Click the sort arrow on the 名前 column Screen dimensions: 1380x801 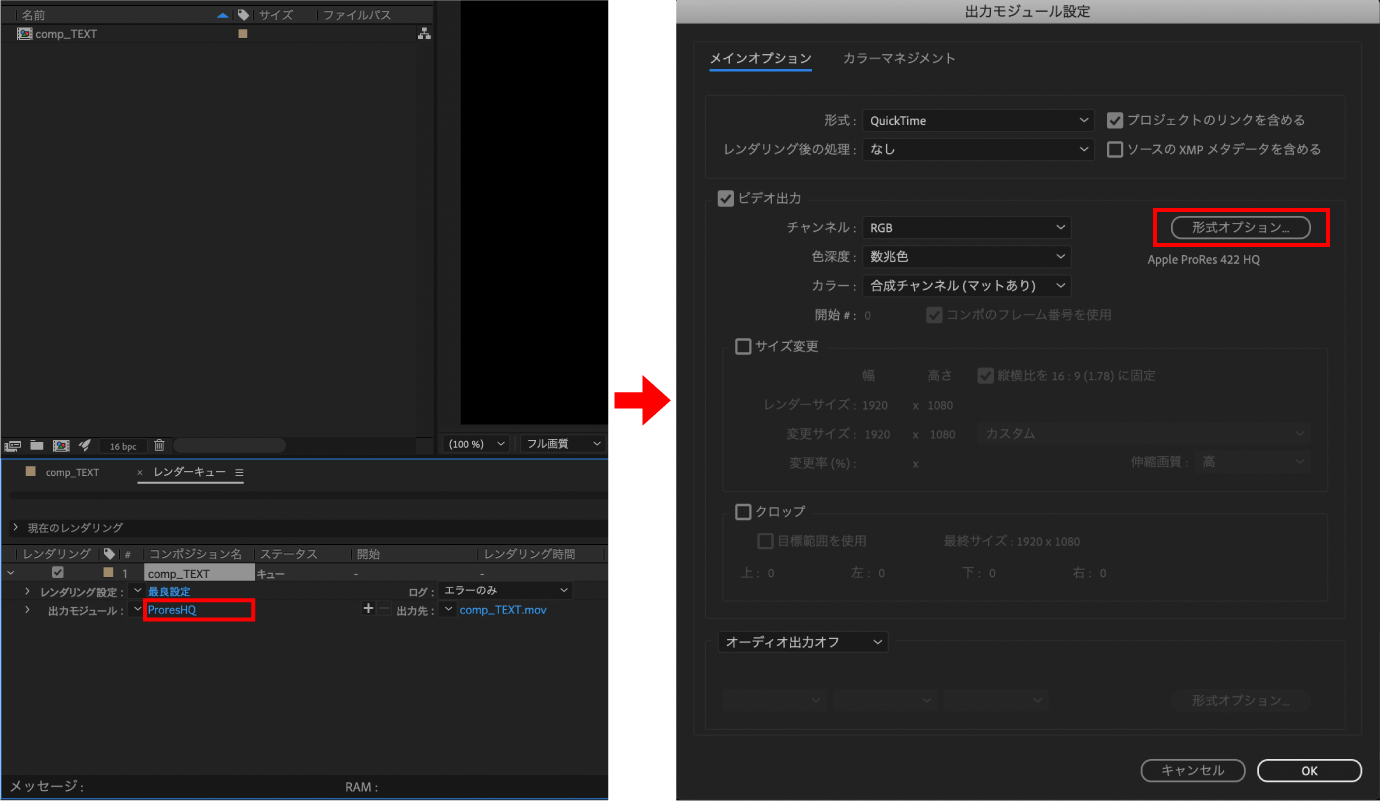click(223, 15)
